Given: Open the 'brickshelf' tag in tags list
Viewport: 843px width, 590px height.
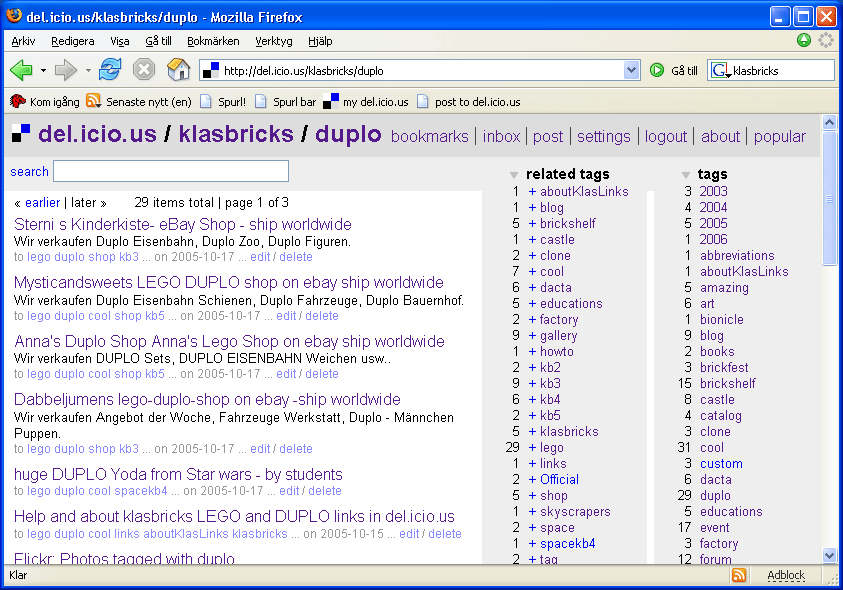Looking at the screenshot, I should point(727,383).
